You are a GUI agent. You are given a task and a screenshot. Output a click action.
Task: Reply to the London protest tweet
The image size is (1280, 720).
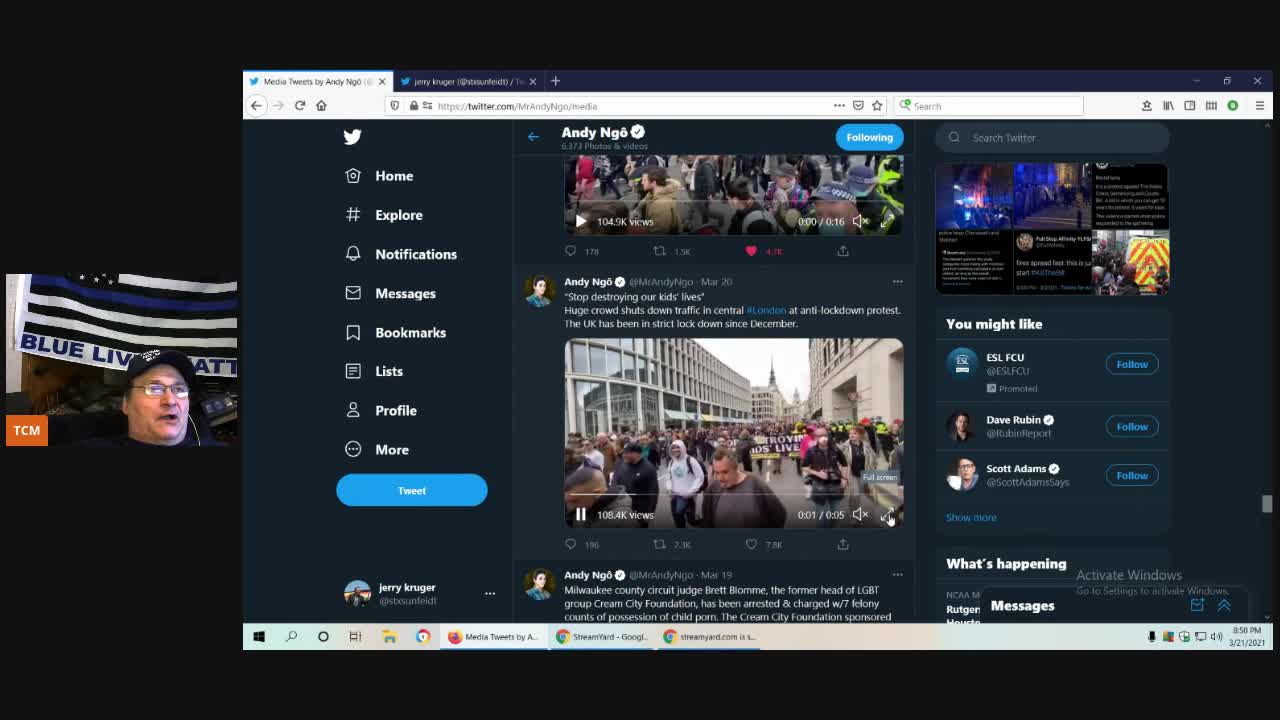pos(571,544)
